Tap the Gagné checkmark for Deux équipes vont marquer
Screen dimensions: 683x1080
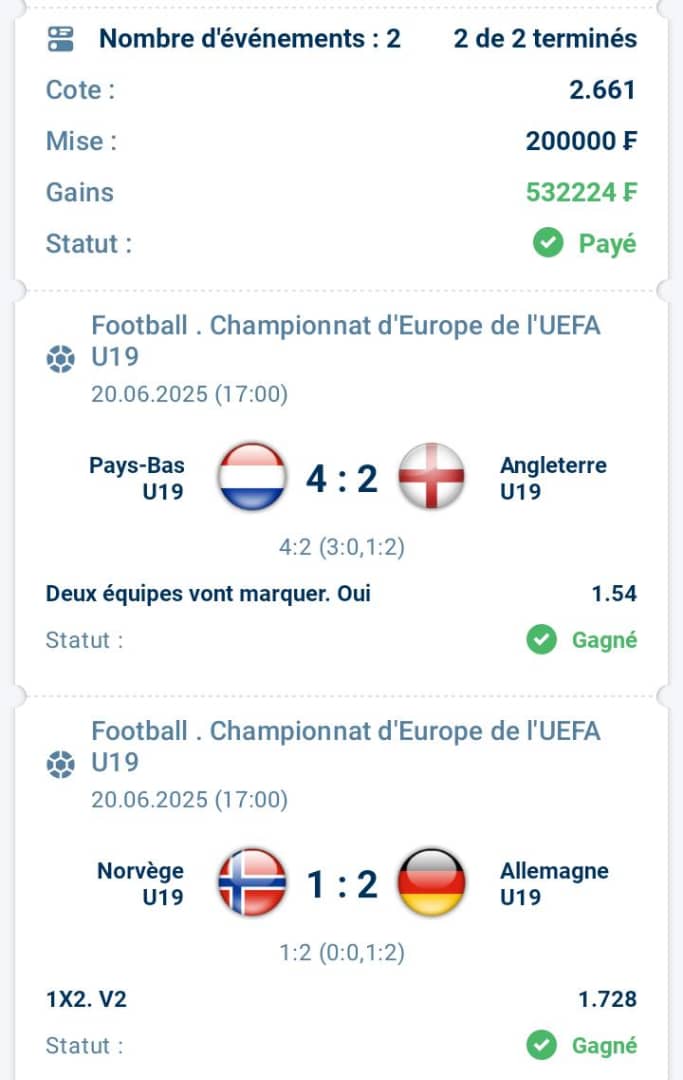click(x=542, y=639)
